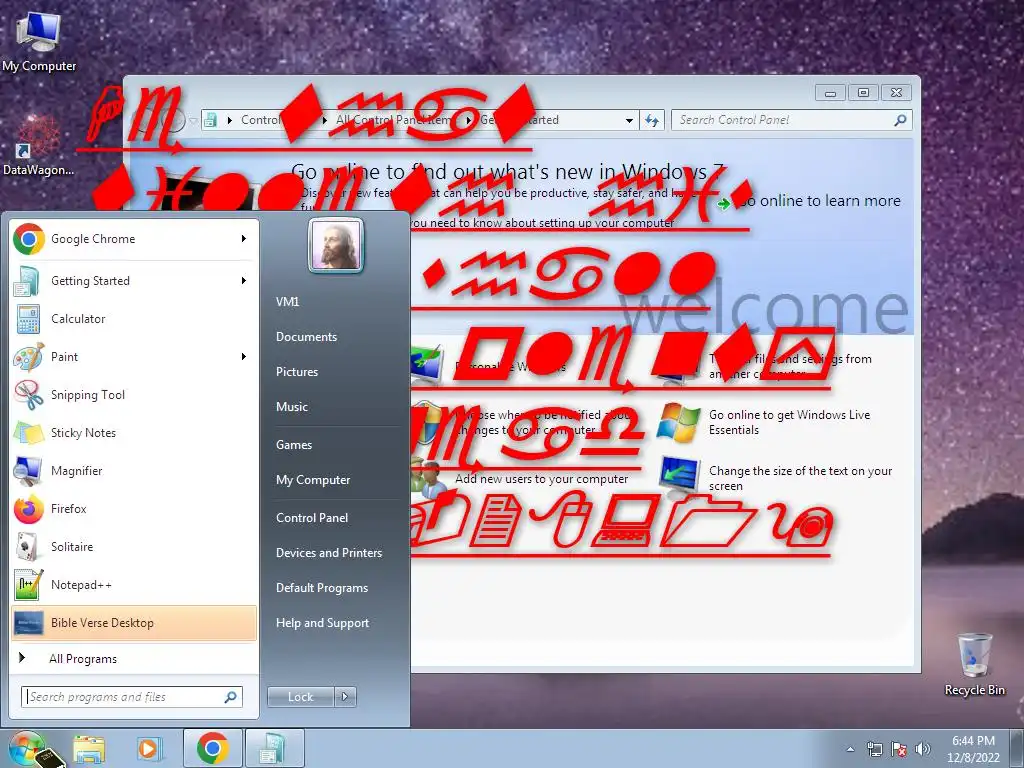Click Go online to learn more link
Screen dimensions: 1024x768
point(810,201)
